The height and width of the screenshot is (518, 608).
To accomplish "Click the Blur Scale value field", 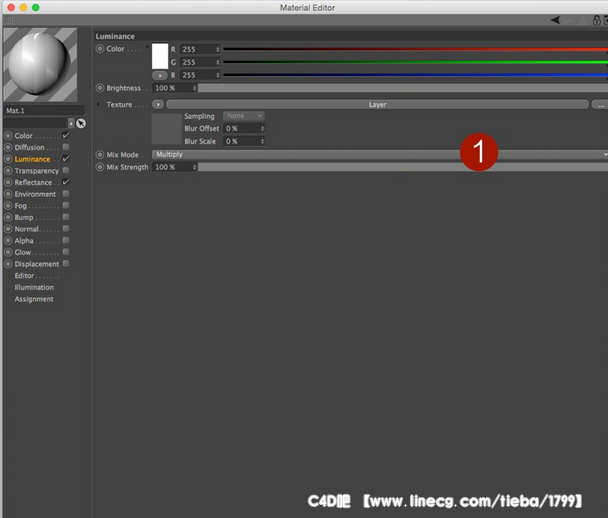I will [x=244, y=141].
